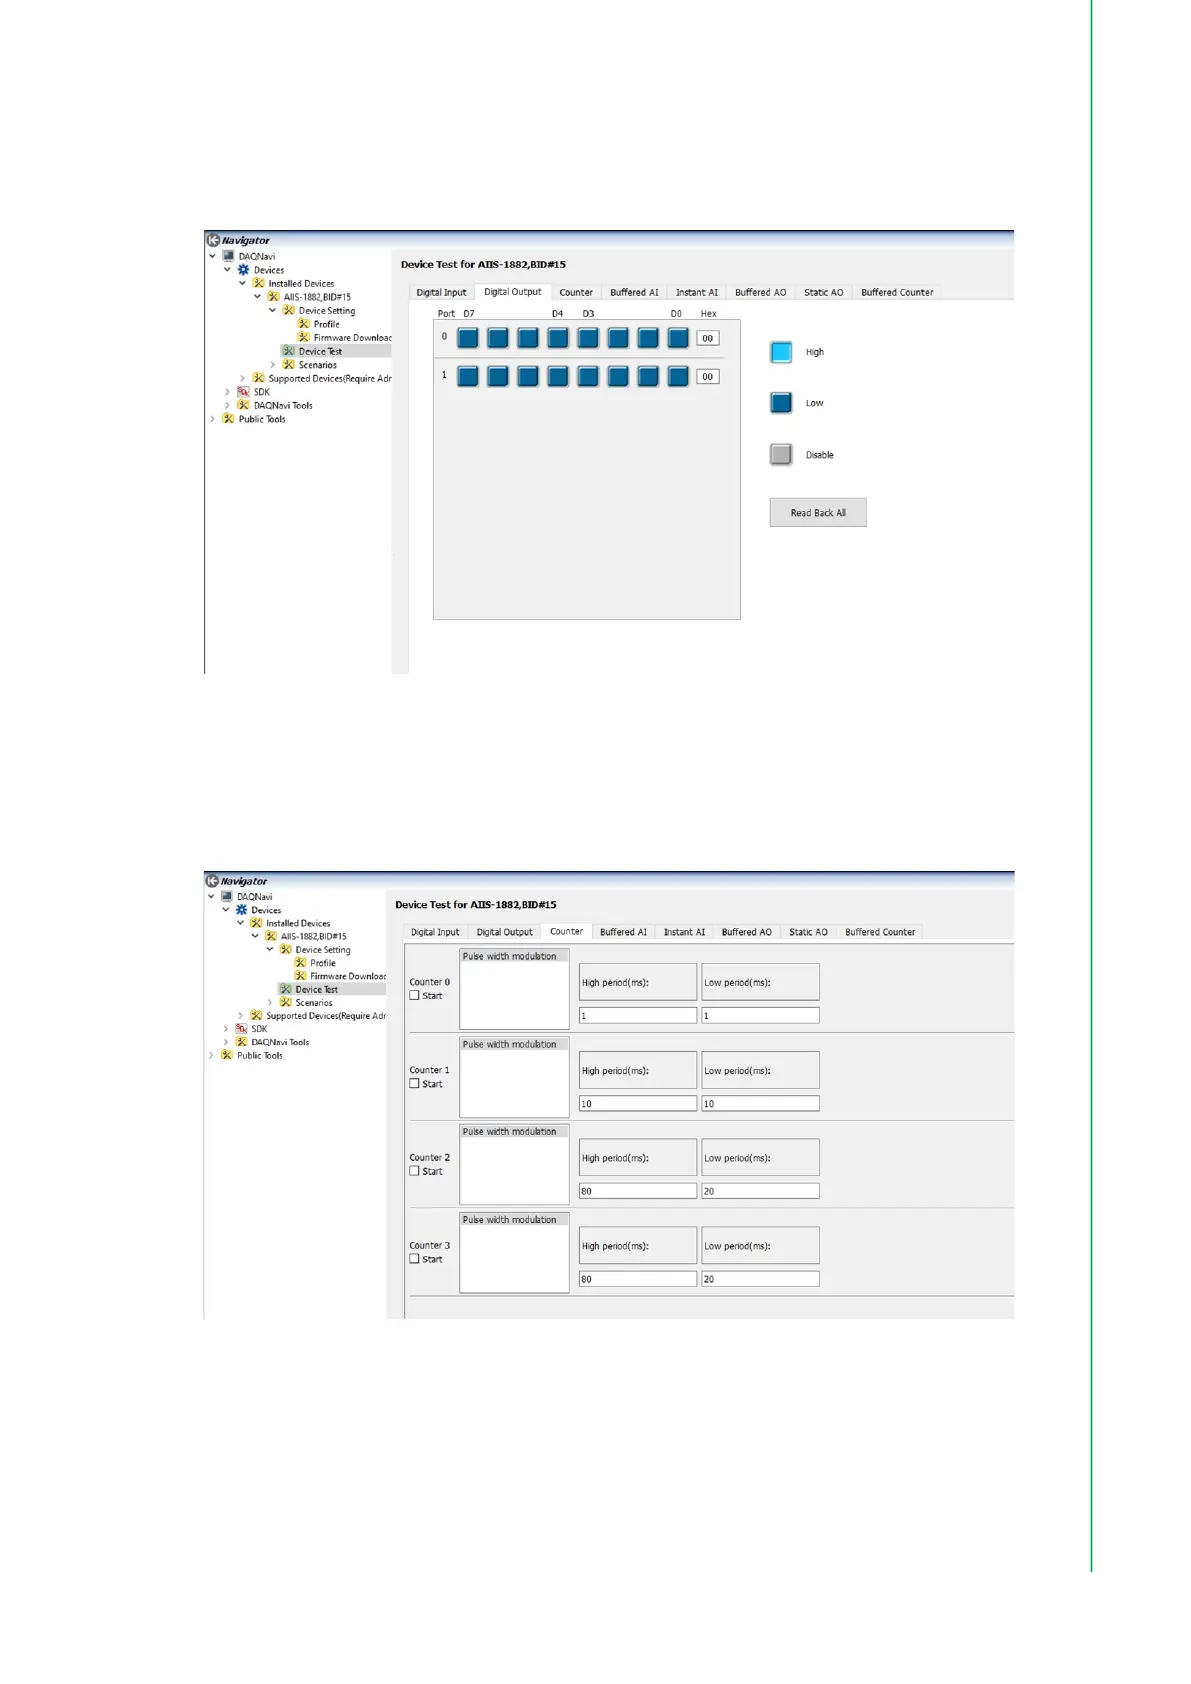This screenshot has width=1191, height=1684.
Task: Toggle the Port 0 D7 output bit
Action: click(x=468, y=338)
